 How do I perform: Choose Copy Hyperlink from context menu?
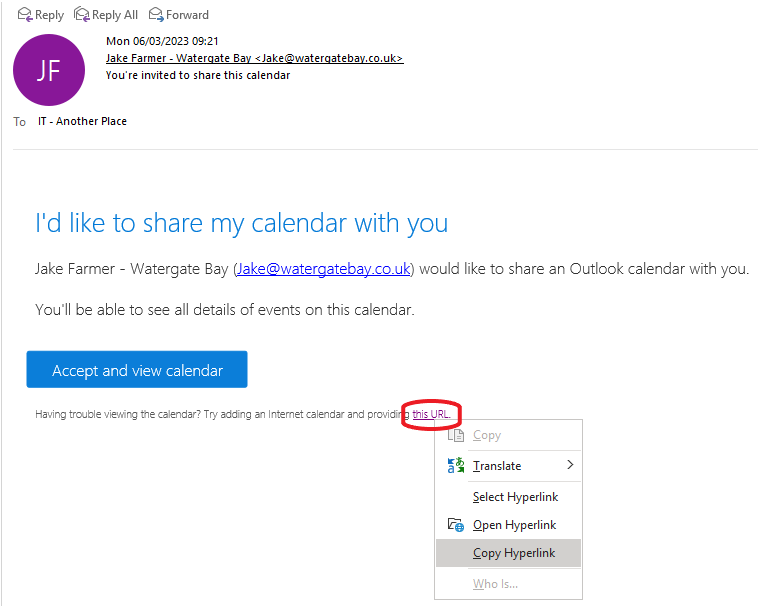pyautogui.click(x=514, y=553)
